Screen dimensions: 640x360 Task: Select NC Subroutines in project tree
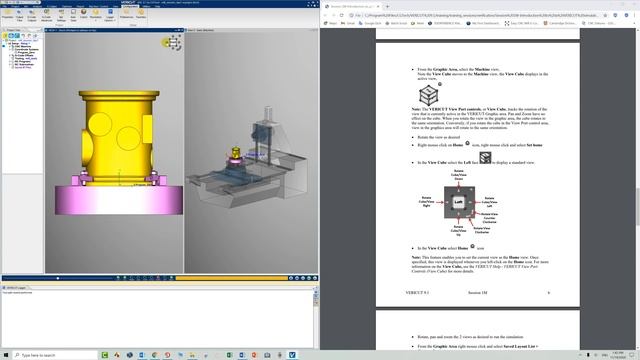(24, 64)
